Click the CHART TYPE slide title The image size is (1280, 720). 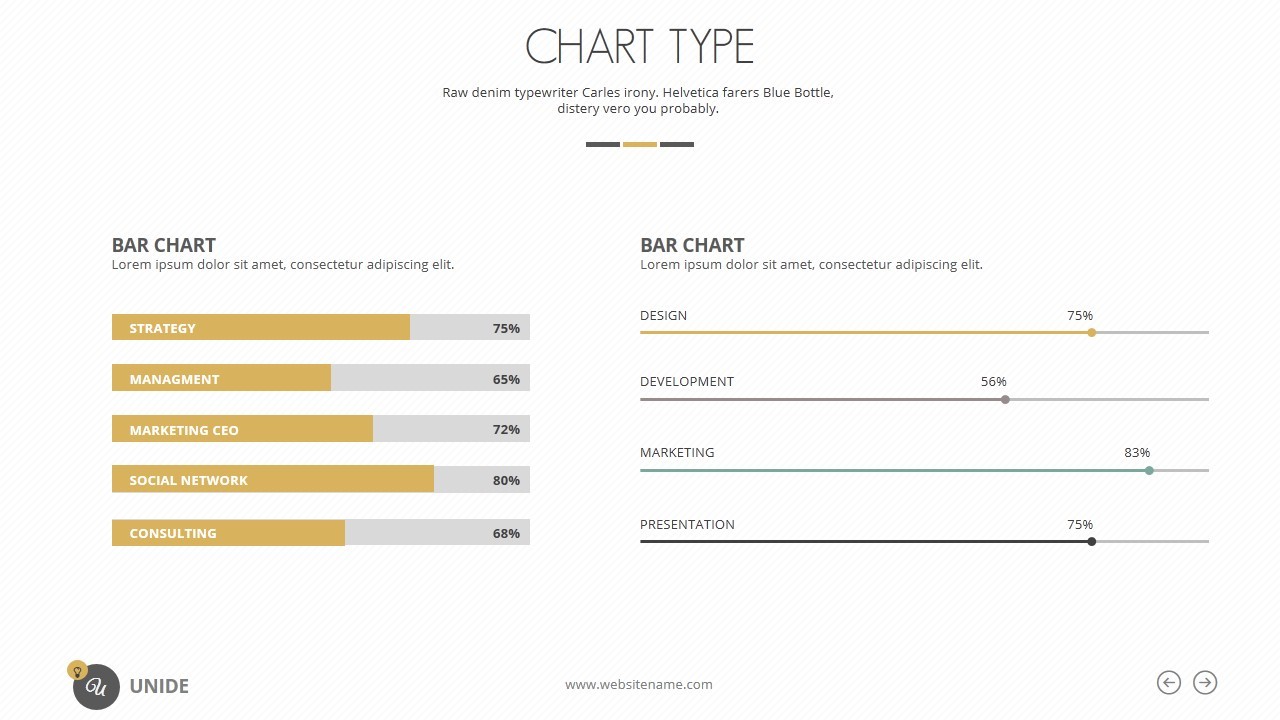coord(640,47)
